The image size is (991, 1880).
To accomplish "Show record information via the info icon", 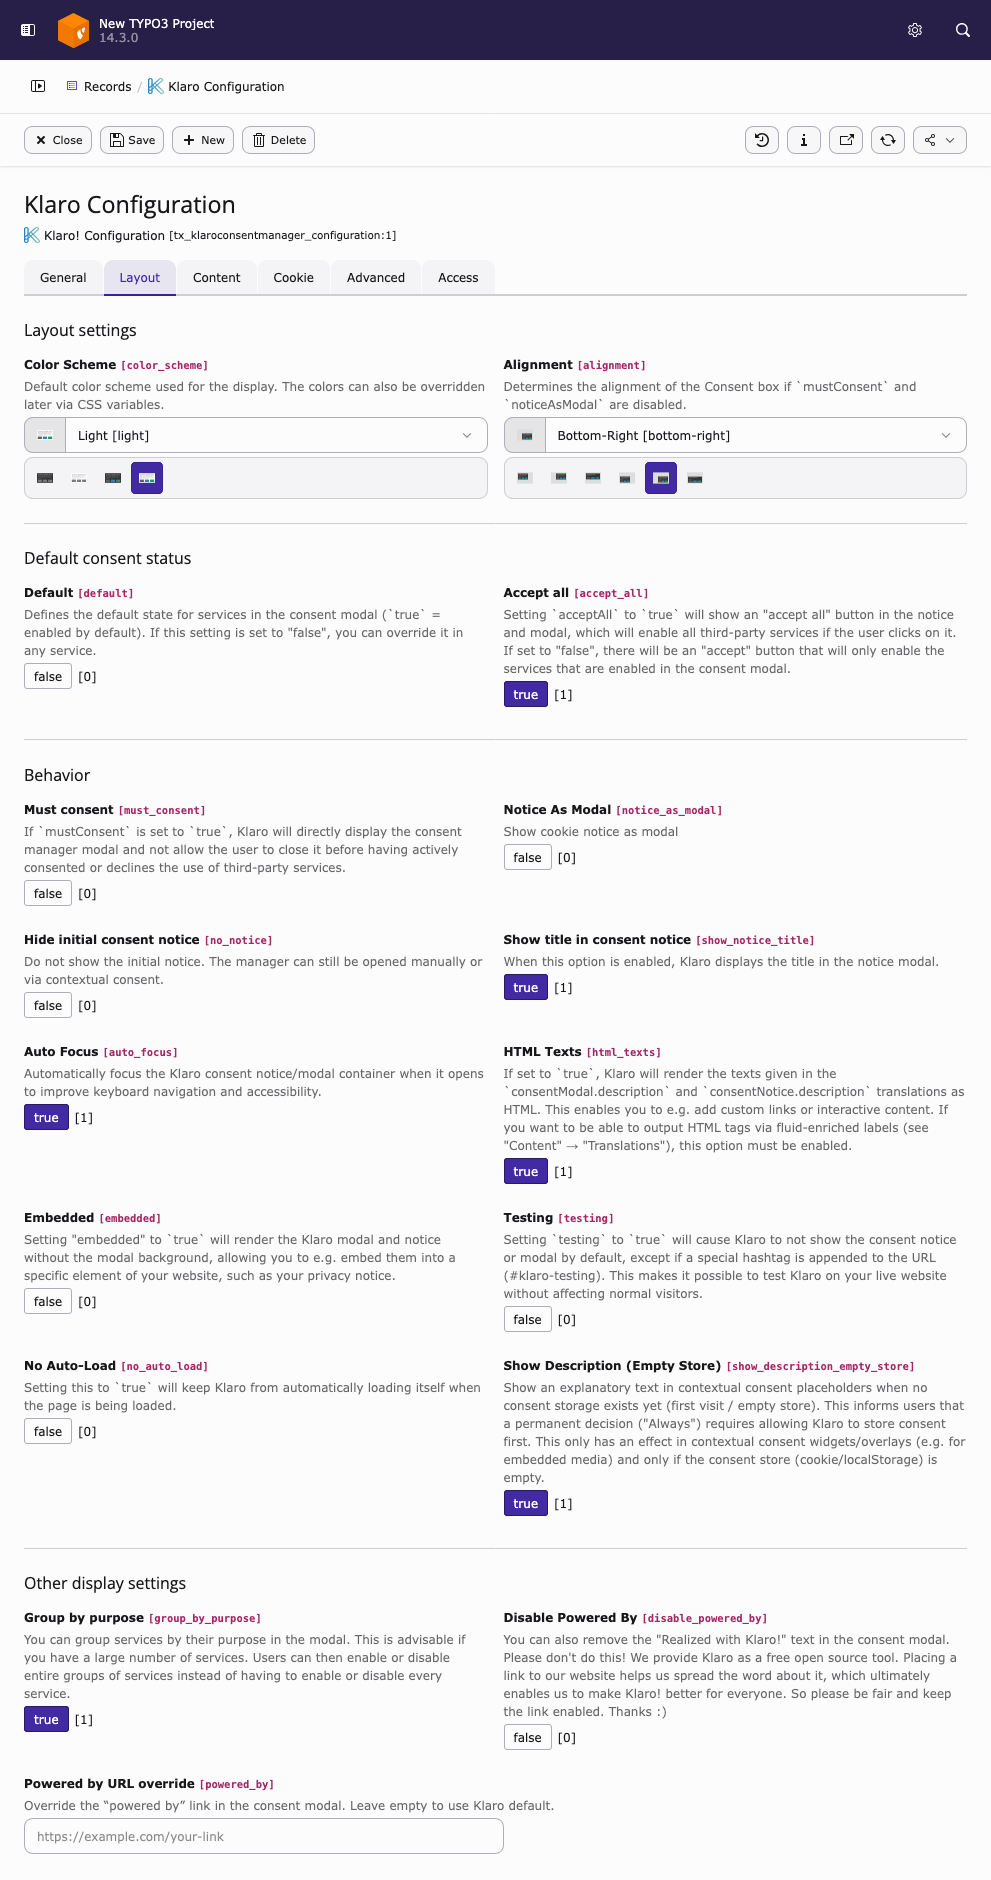I will coord(804,140).
